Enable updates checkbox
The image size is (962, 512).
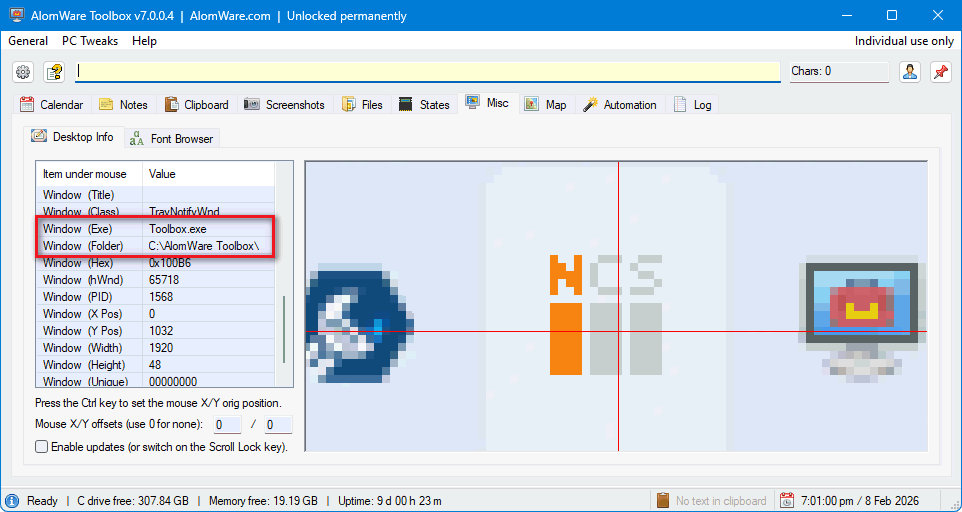(x=42, y=447)
